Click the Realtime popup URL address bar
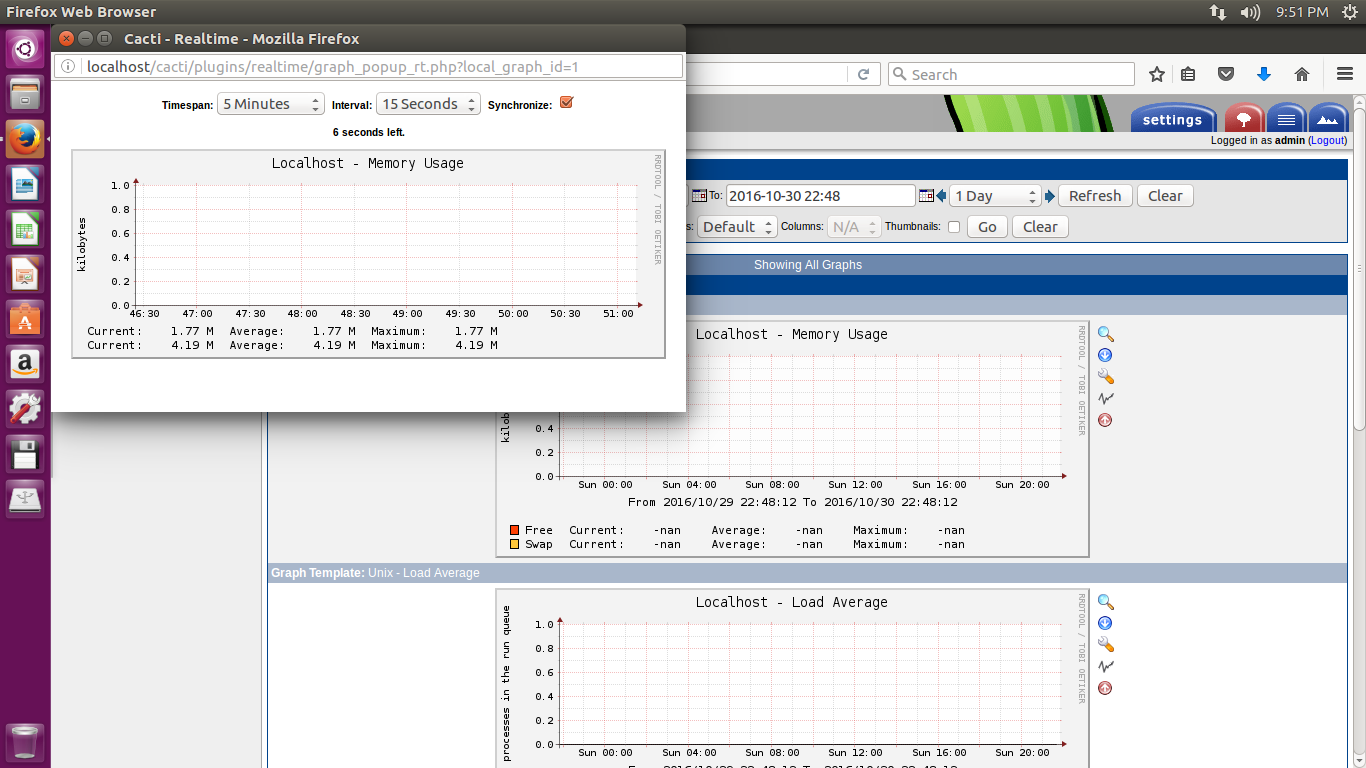 369,67
